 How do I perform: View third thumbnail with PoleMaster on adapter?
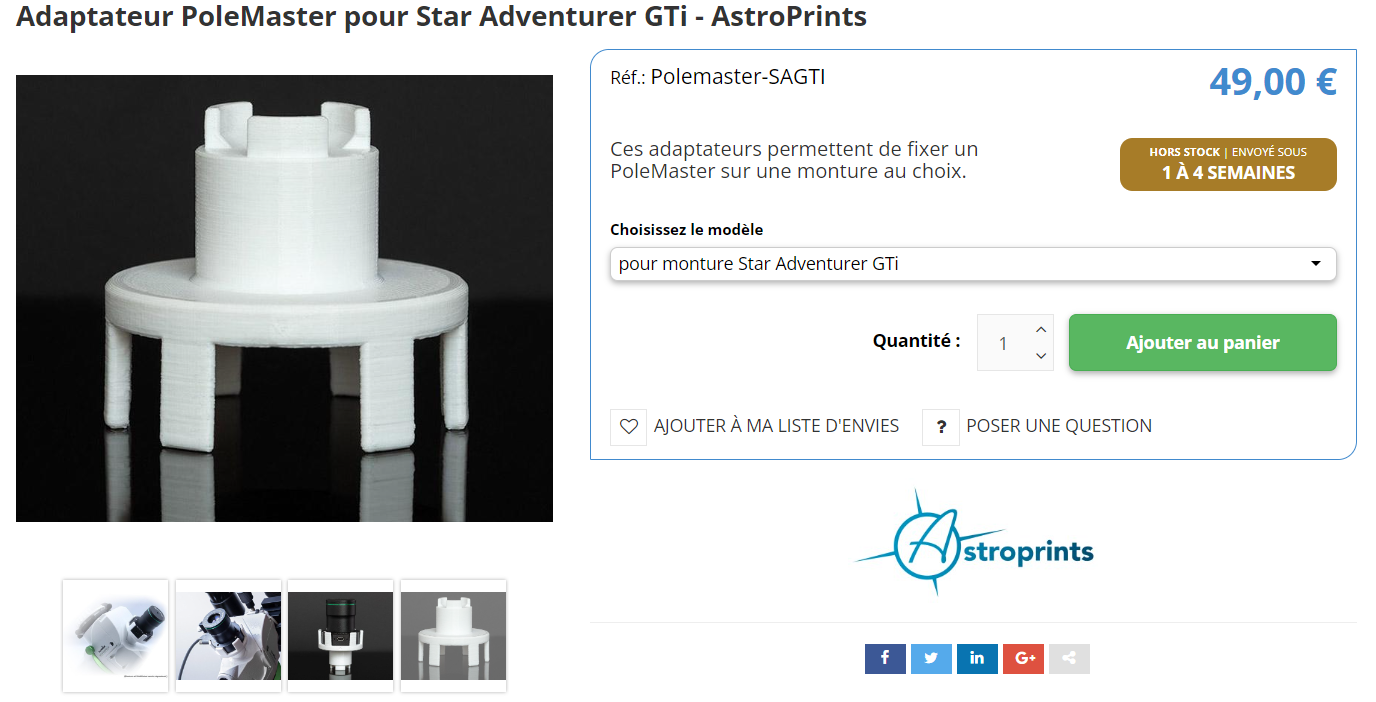341,636
